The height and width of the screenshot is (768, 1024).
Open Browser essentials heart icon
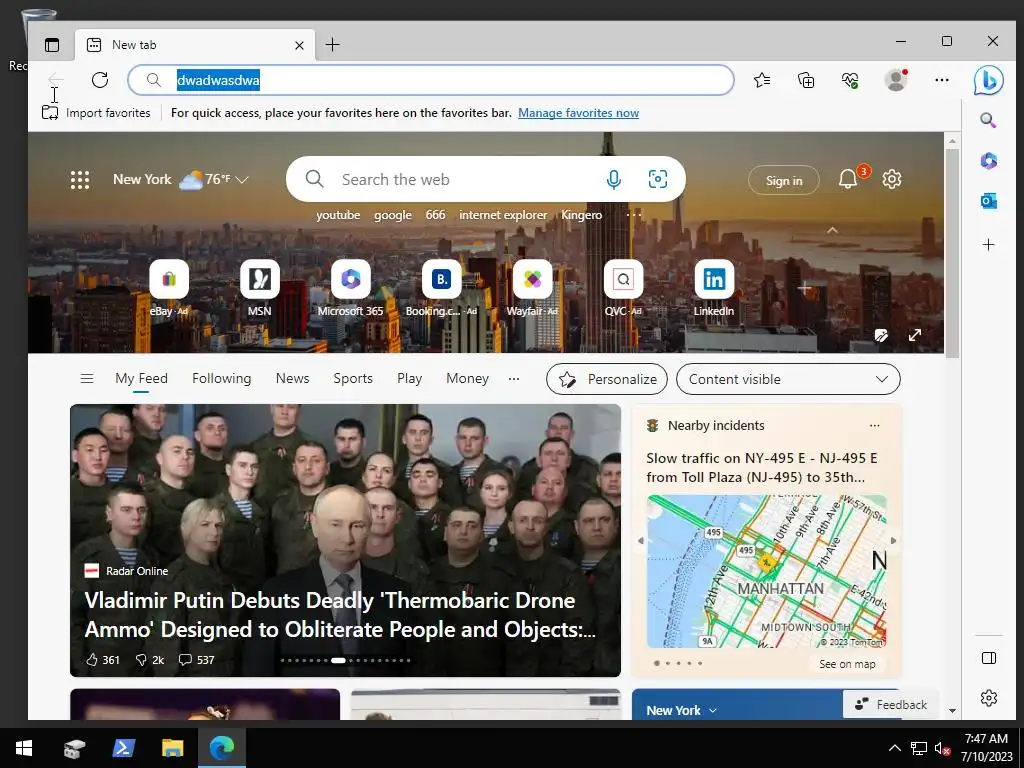click(850, 80)
